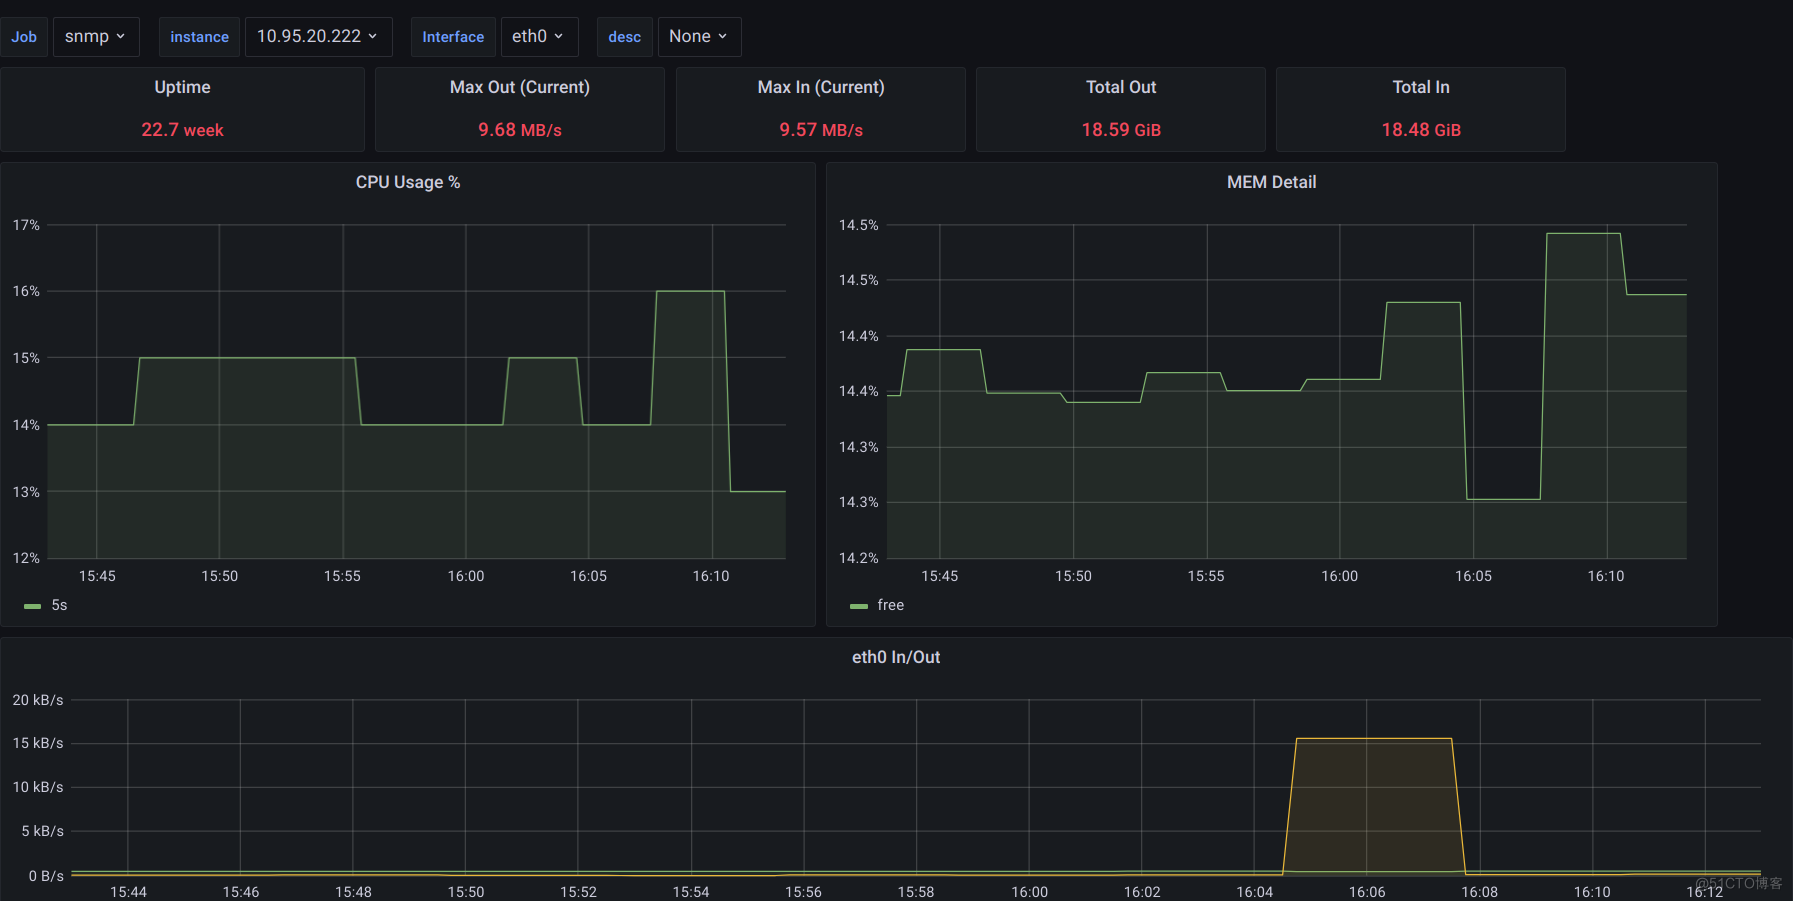Click the 15:44 tick on eth0 In/Out chart

tap(128, 892)
